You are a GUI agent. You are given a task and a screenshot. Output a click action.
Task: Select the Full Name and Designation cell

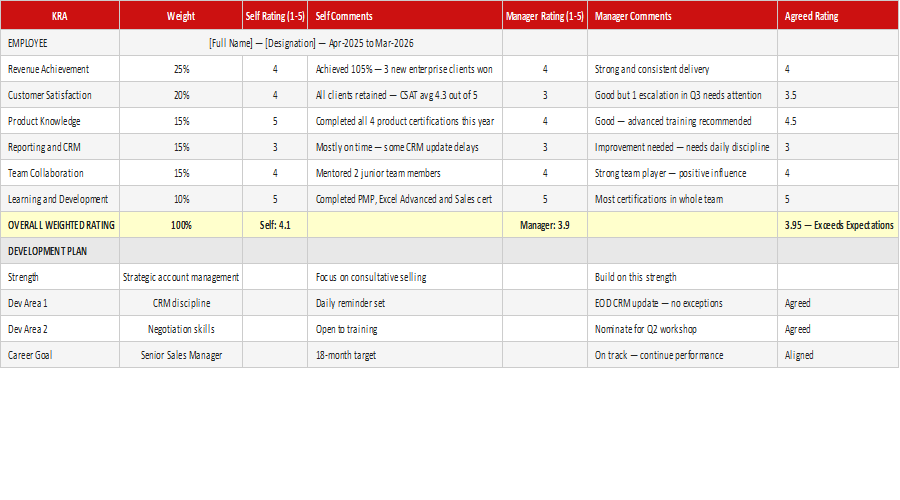click(311, 43)
